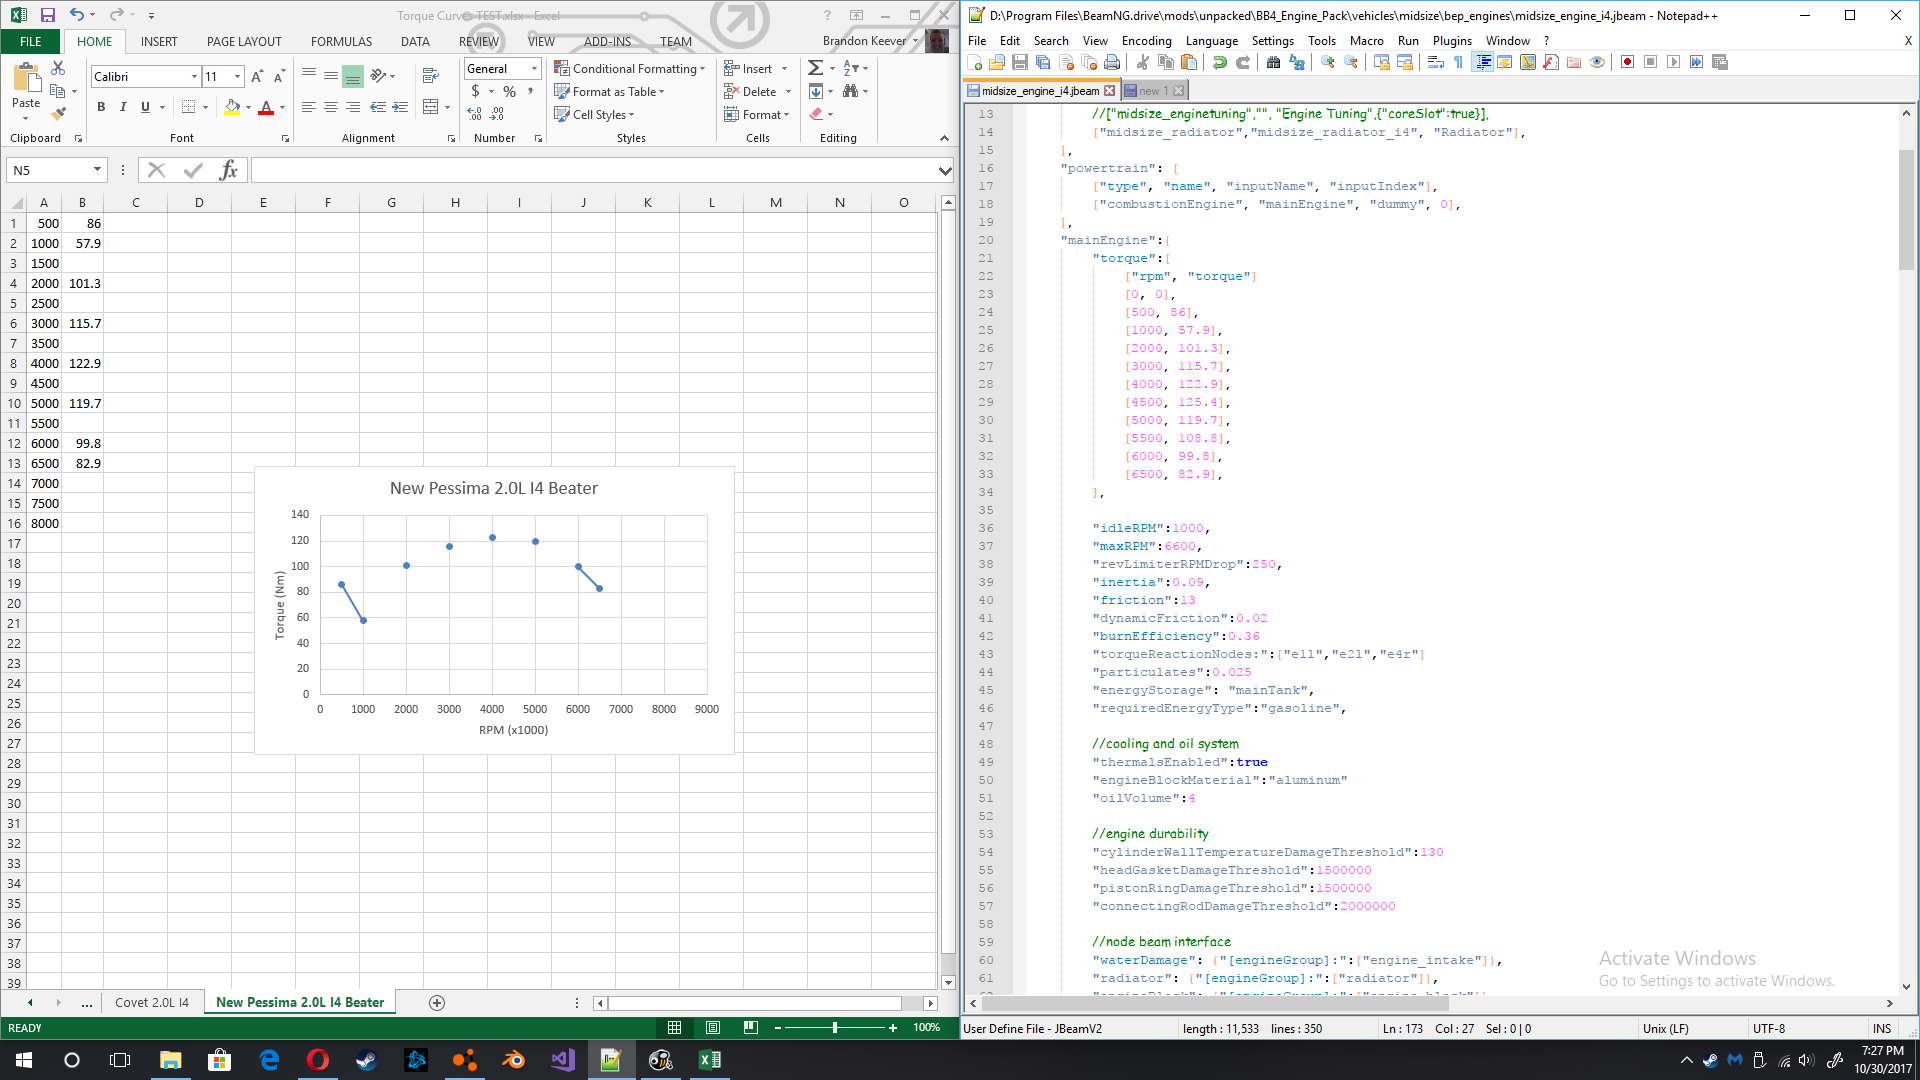1920x1080 pixels.
Task: Expand the Excel formula bar
Action: (x=945, y=171)
